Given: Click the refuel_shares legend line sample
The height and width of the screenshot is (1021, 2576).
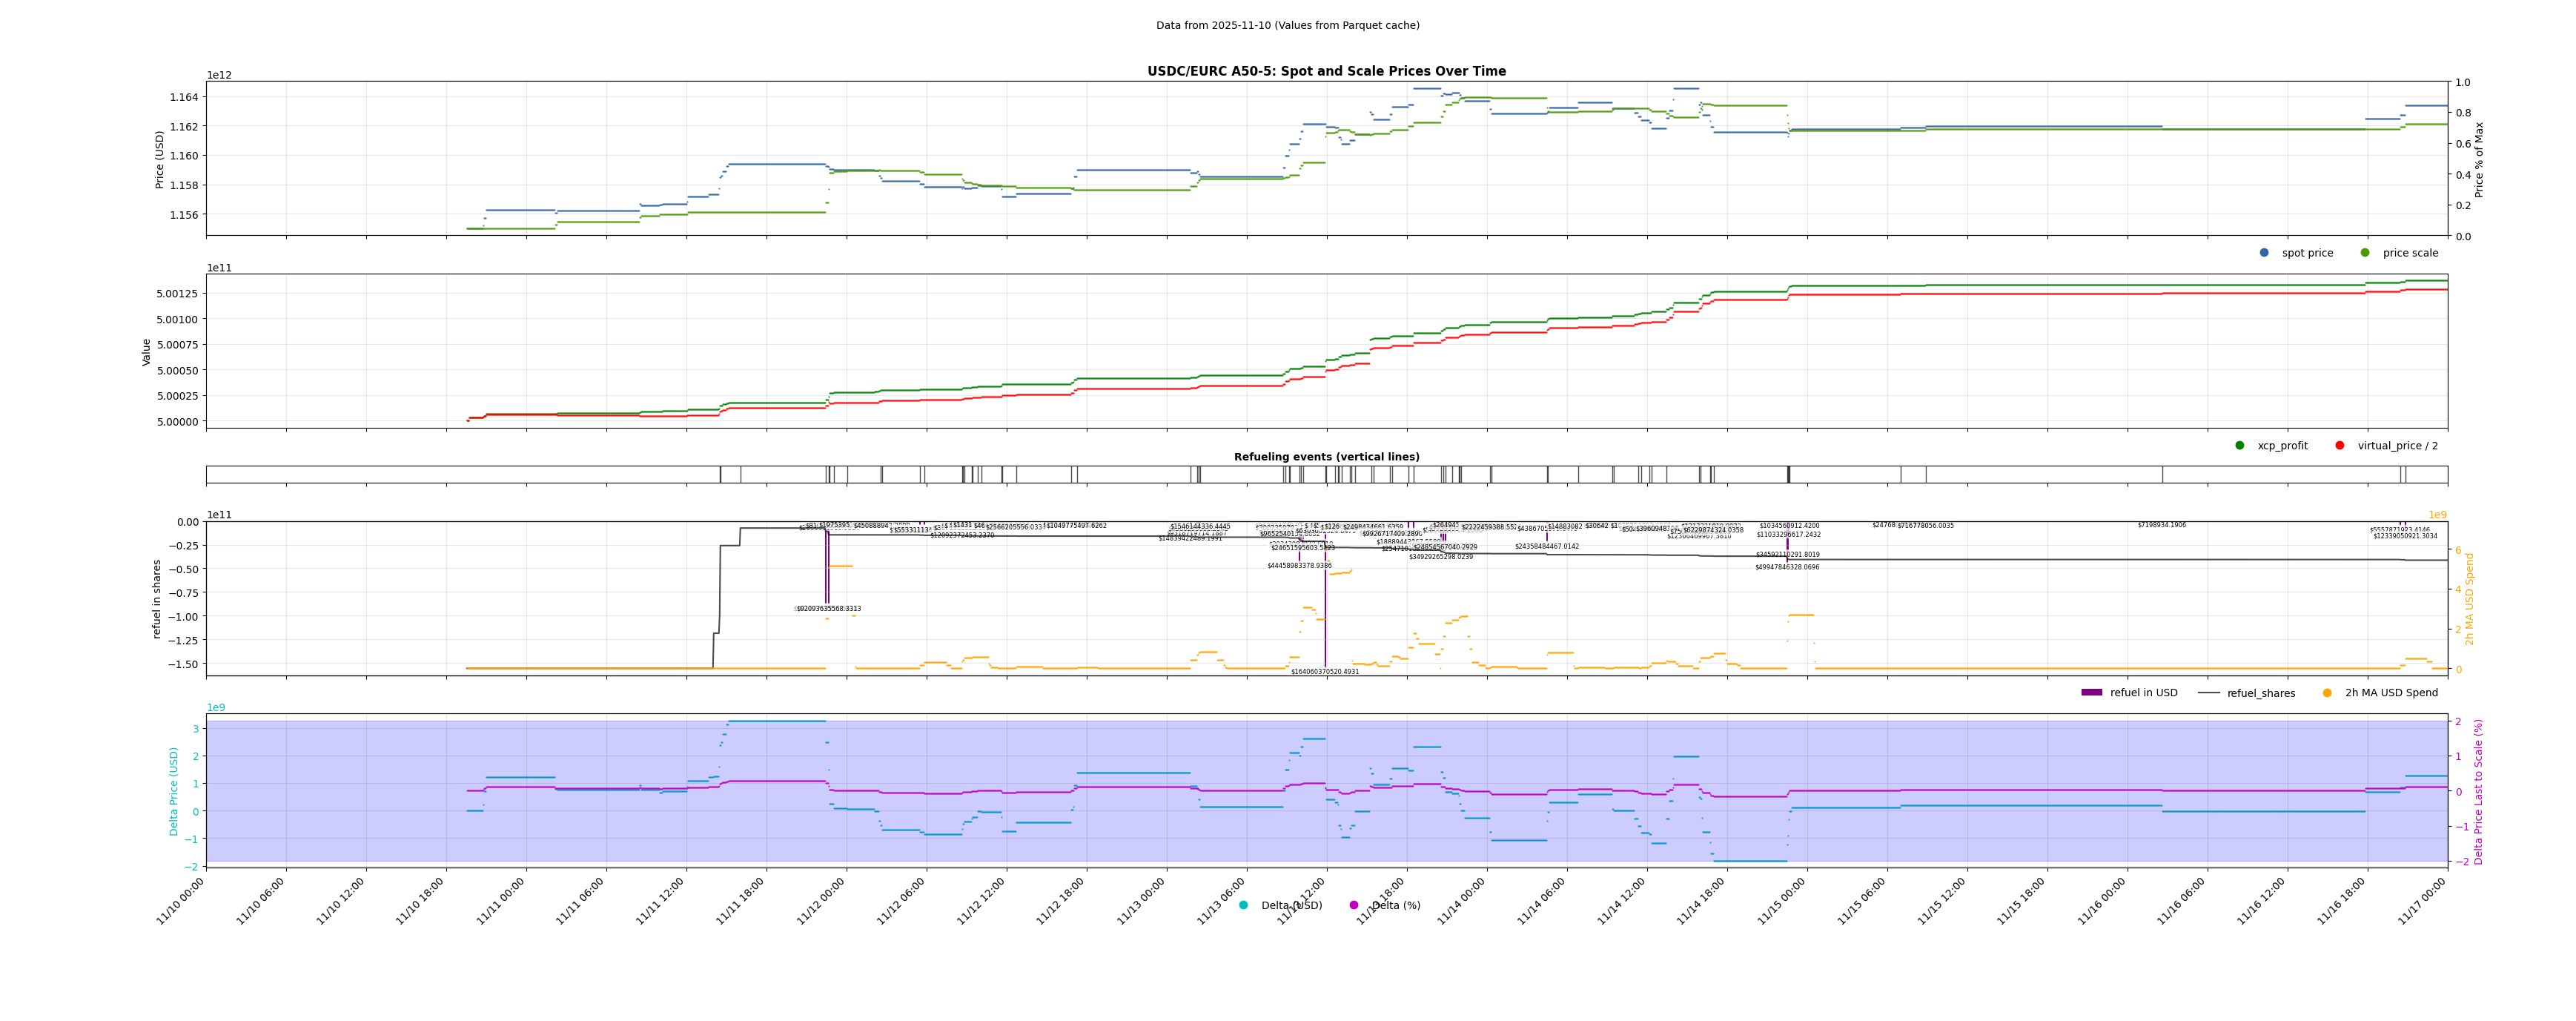Looking at the screenshot, I should [2209, 693].
